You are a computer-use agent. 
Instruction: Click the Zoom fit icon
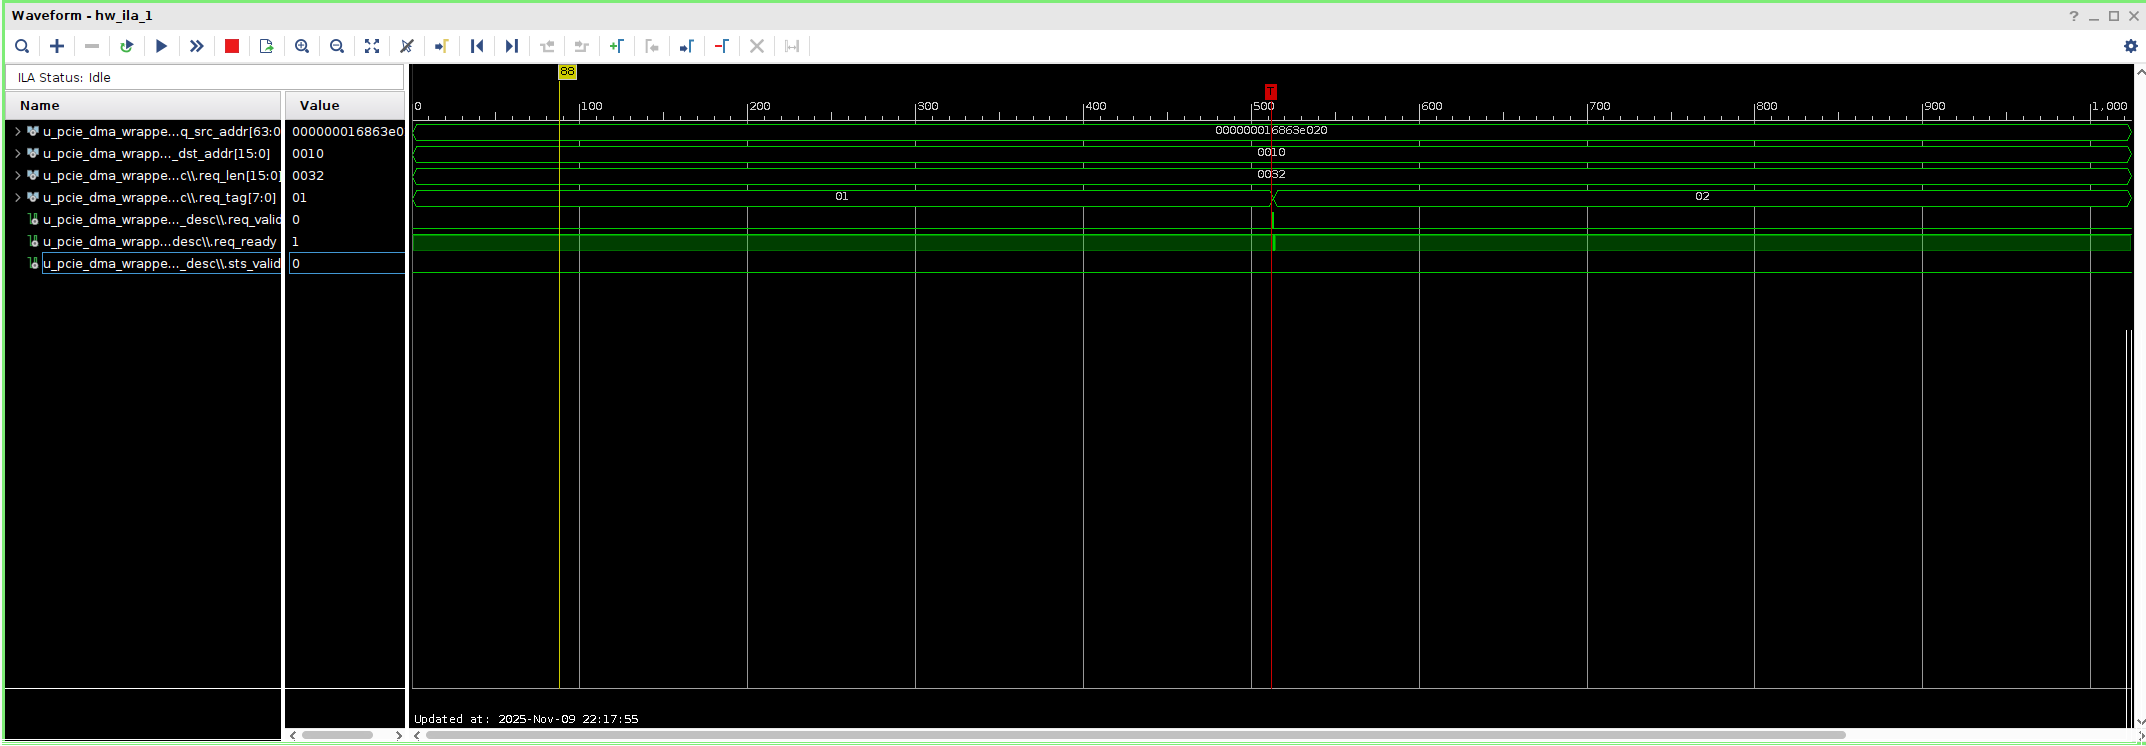(372, 46)
